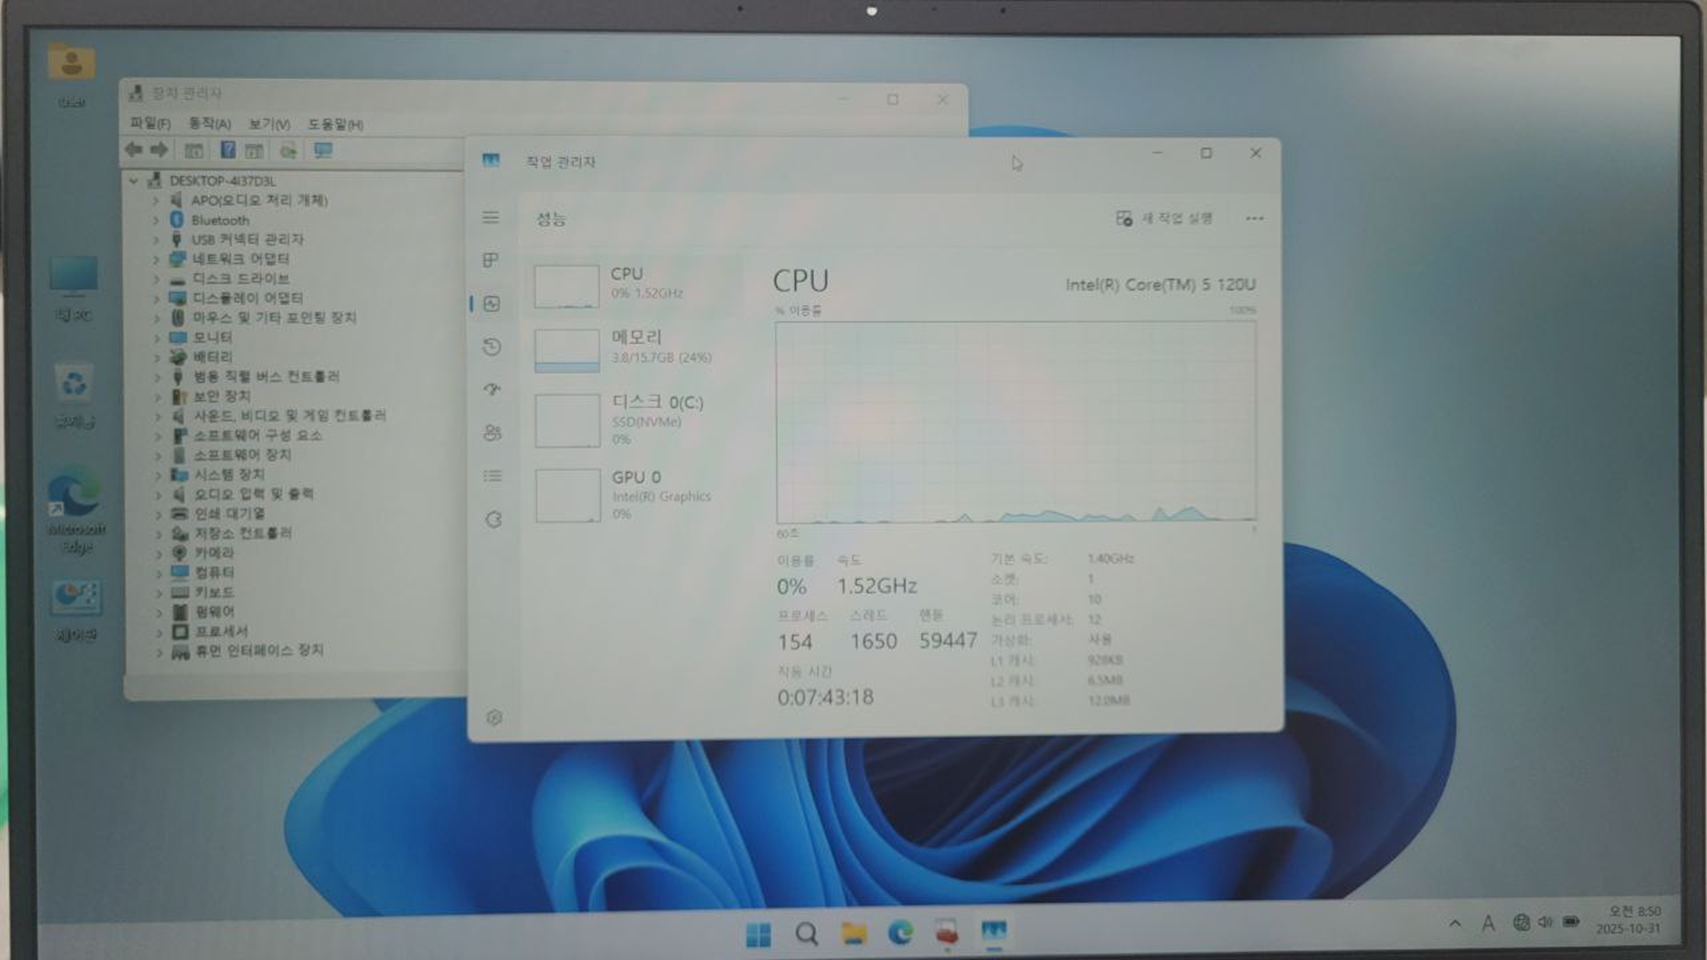
Task: Open Microsoft Edge from the taskbar
Action: [x=900, y=933]
